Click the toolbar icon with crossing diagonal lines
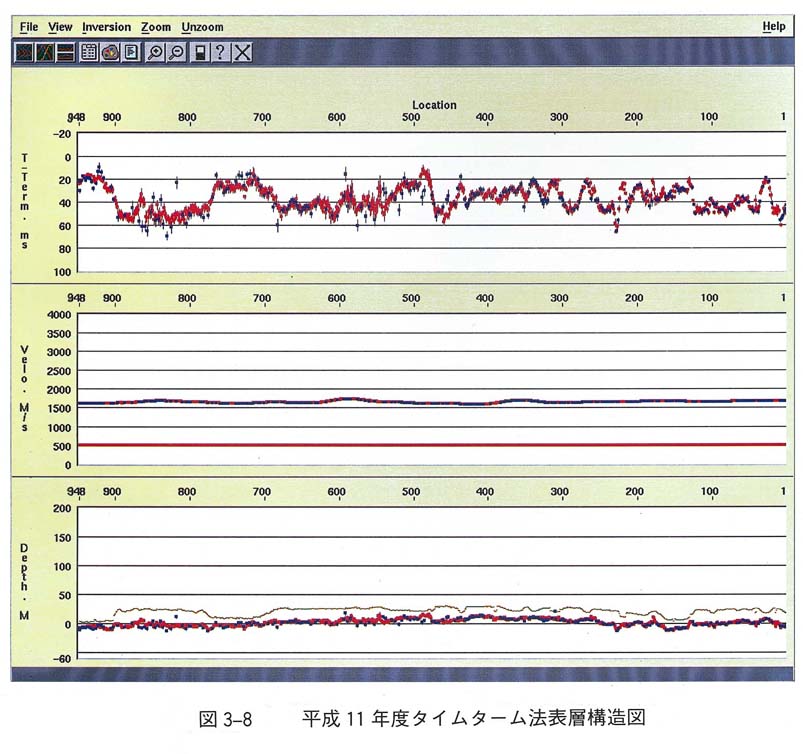 (45, 52)
